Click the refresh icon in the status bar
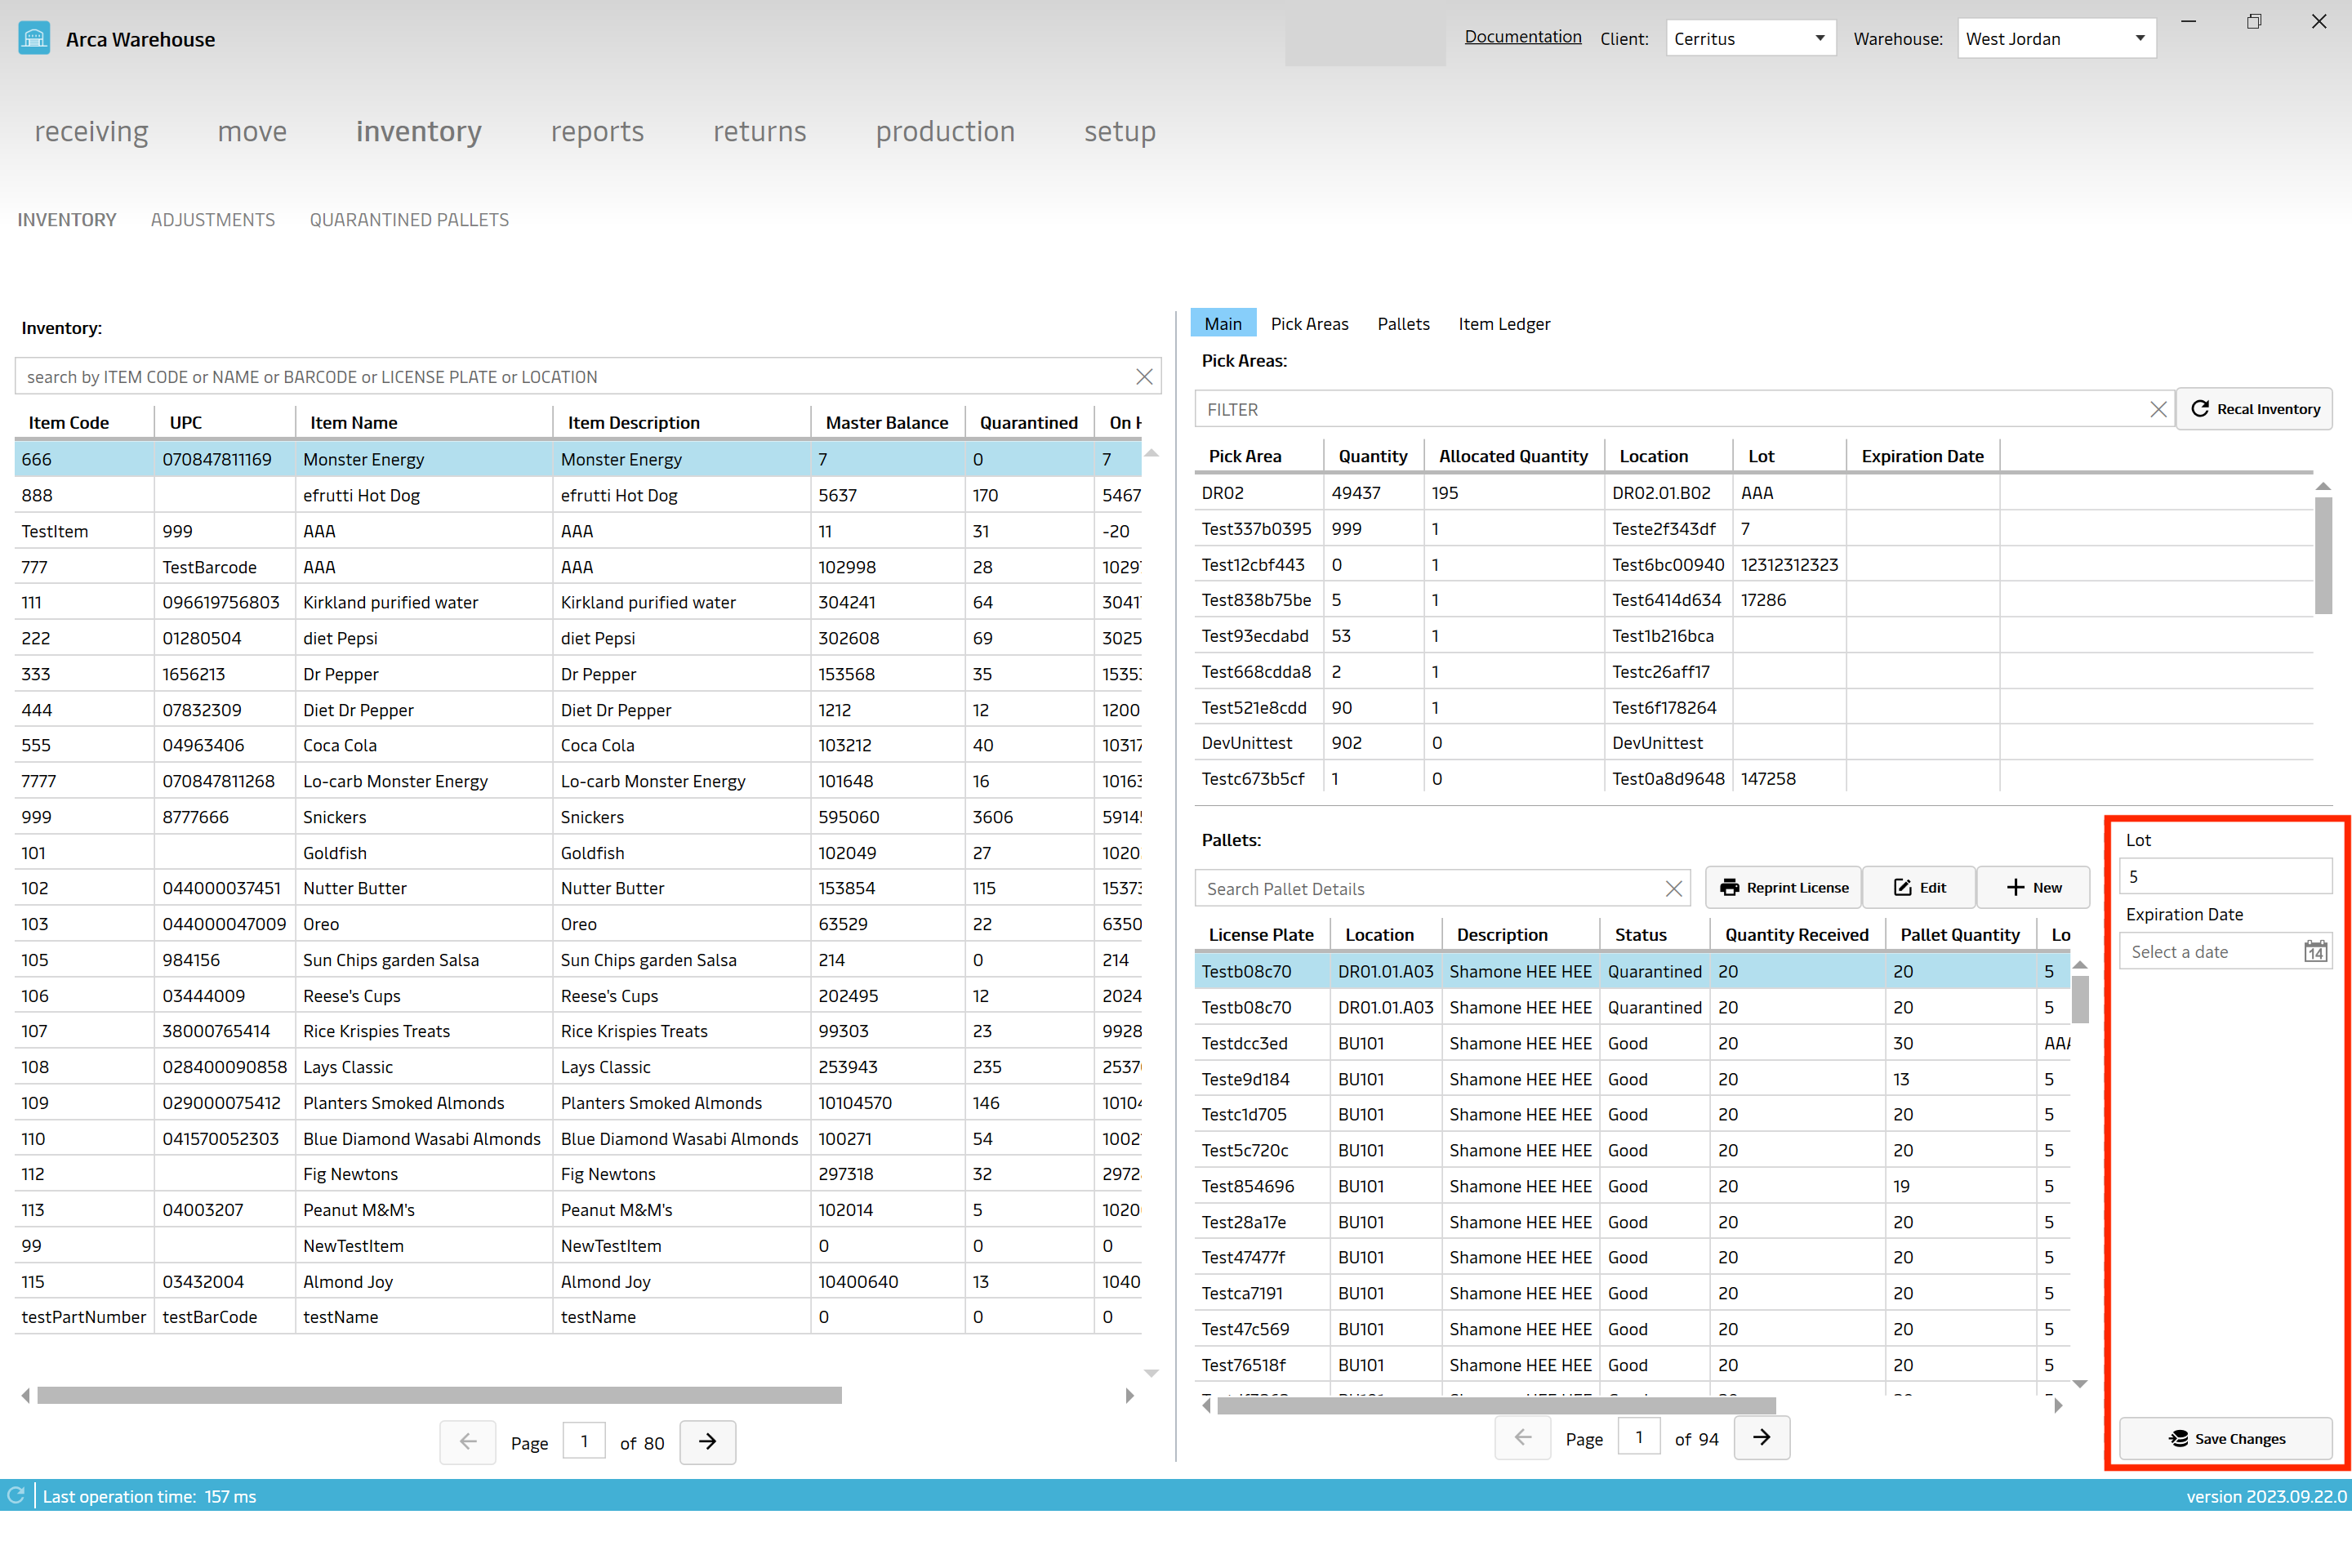The width and height of the screenshot is (2352, 1568). [16, 1495]
